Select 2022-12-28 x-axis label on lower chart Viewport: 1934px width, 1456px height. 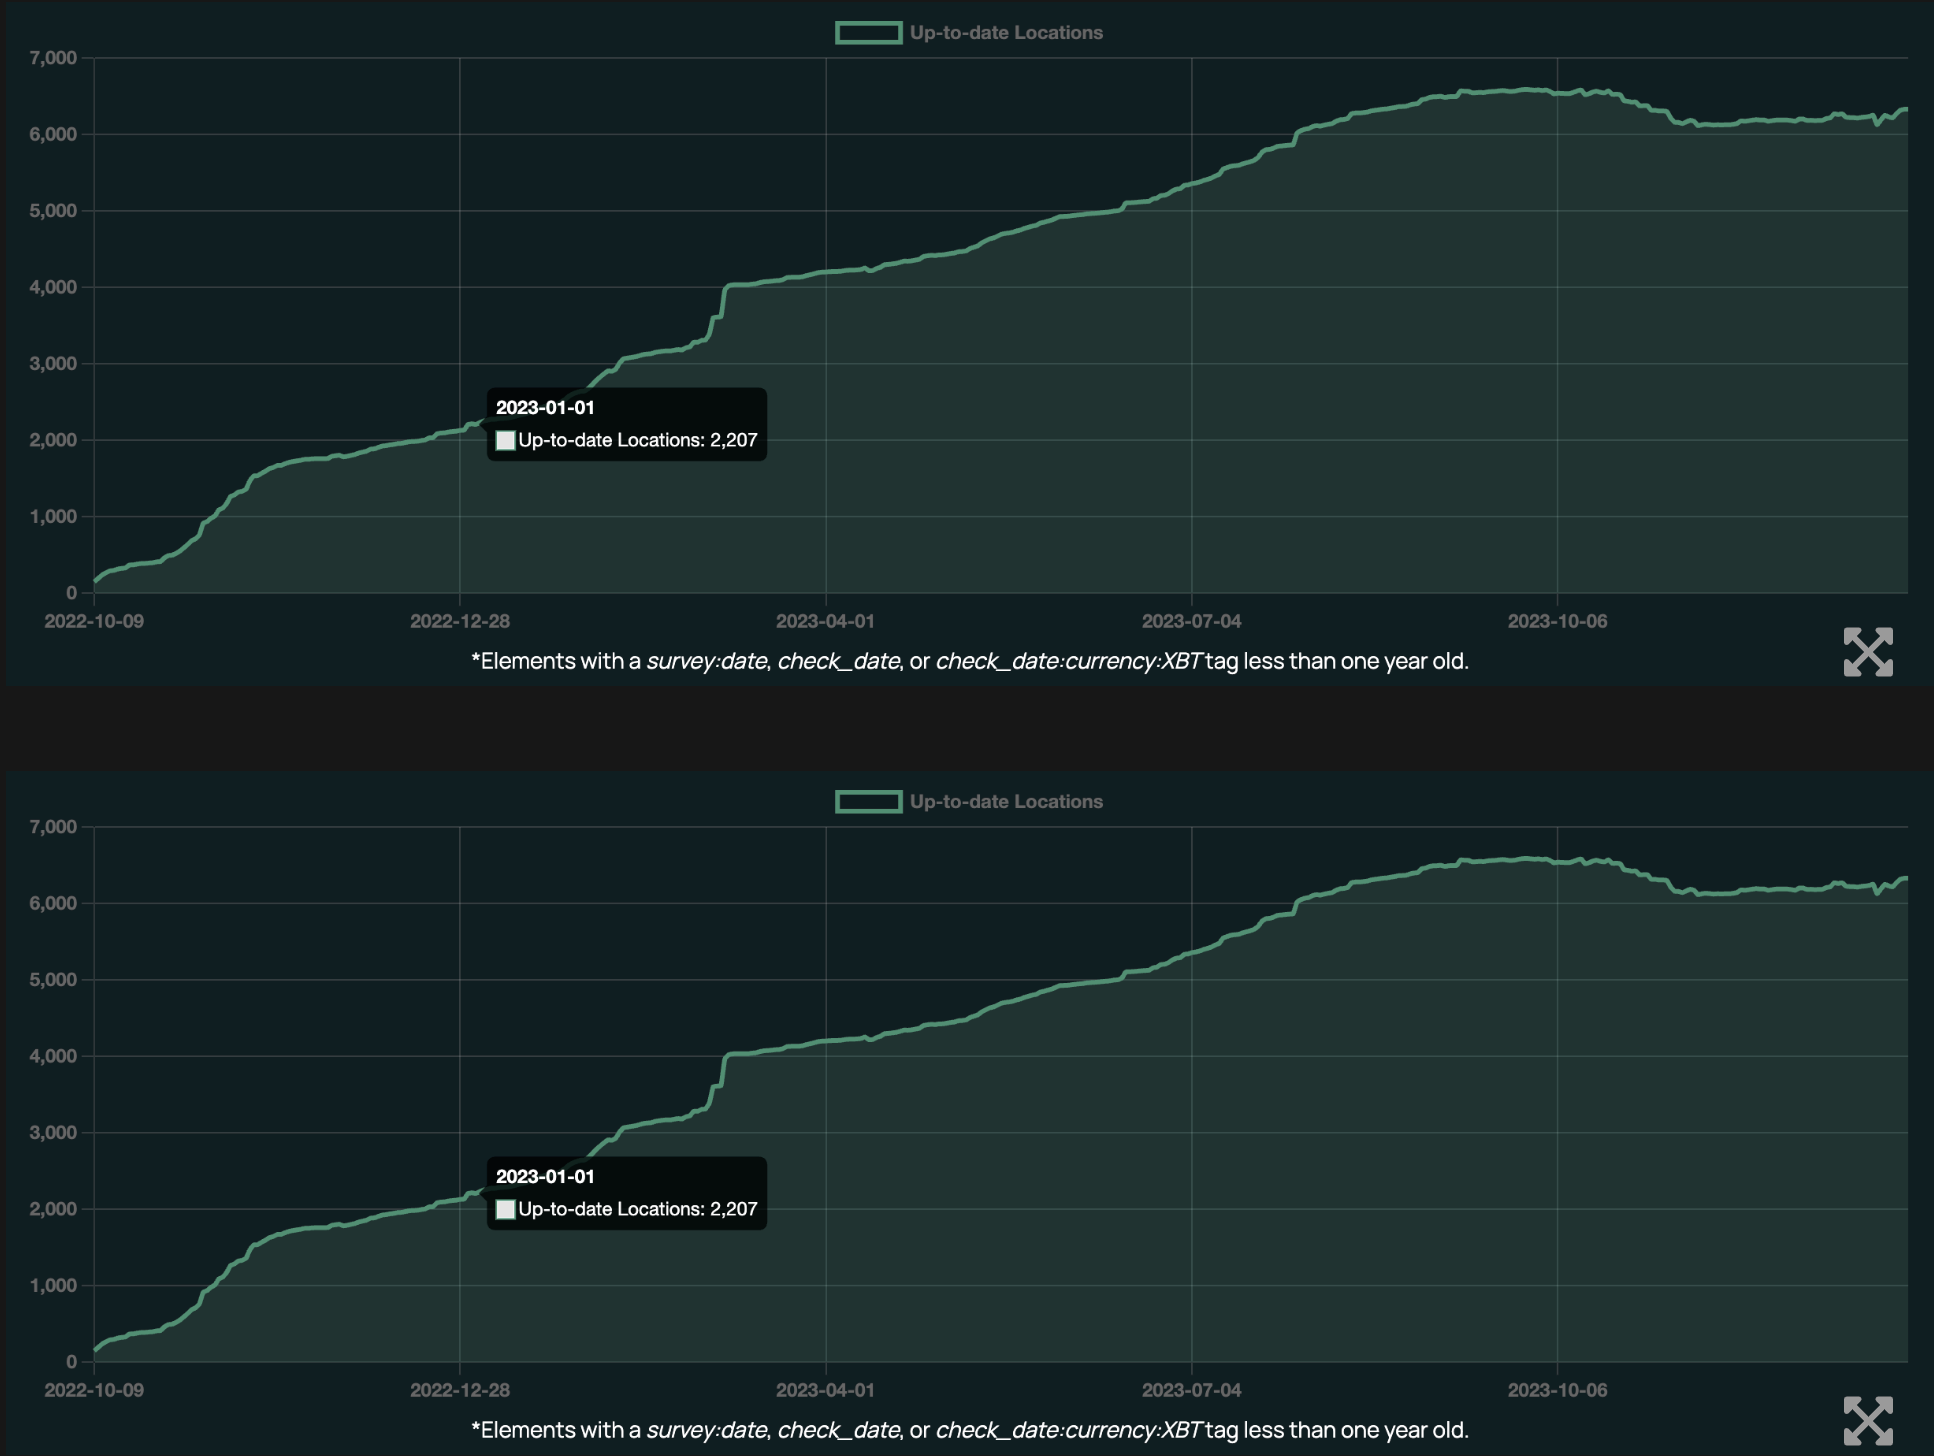point(460,1390)
